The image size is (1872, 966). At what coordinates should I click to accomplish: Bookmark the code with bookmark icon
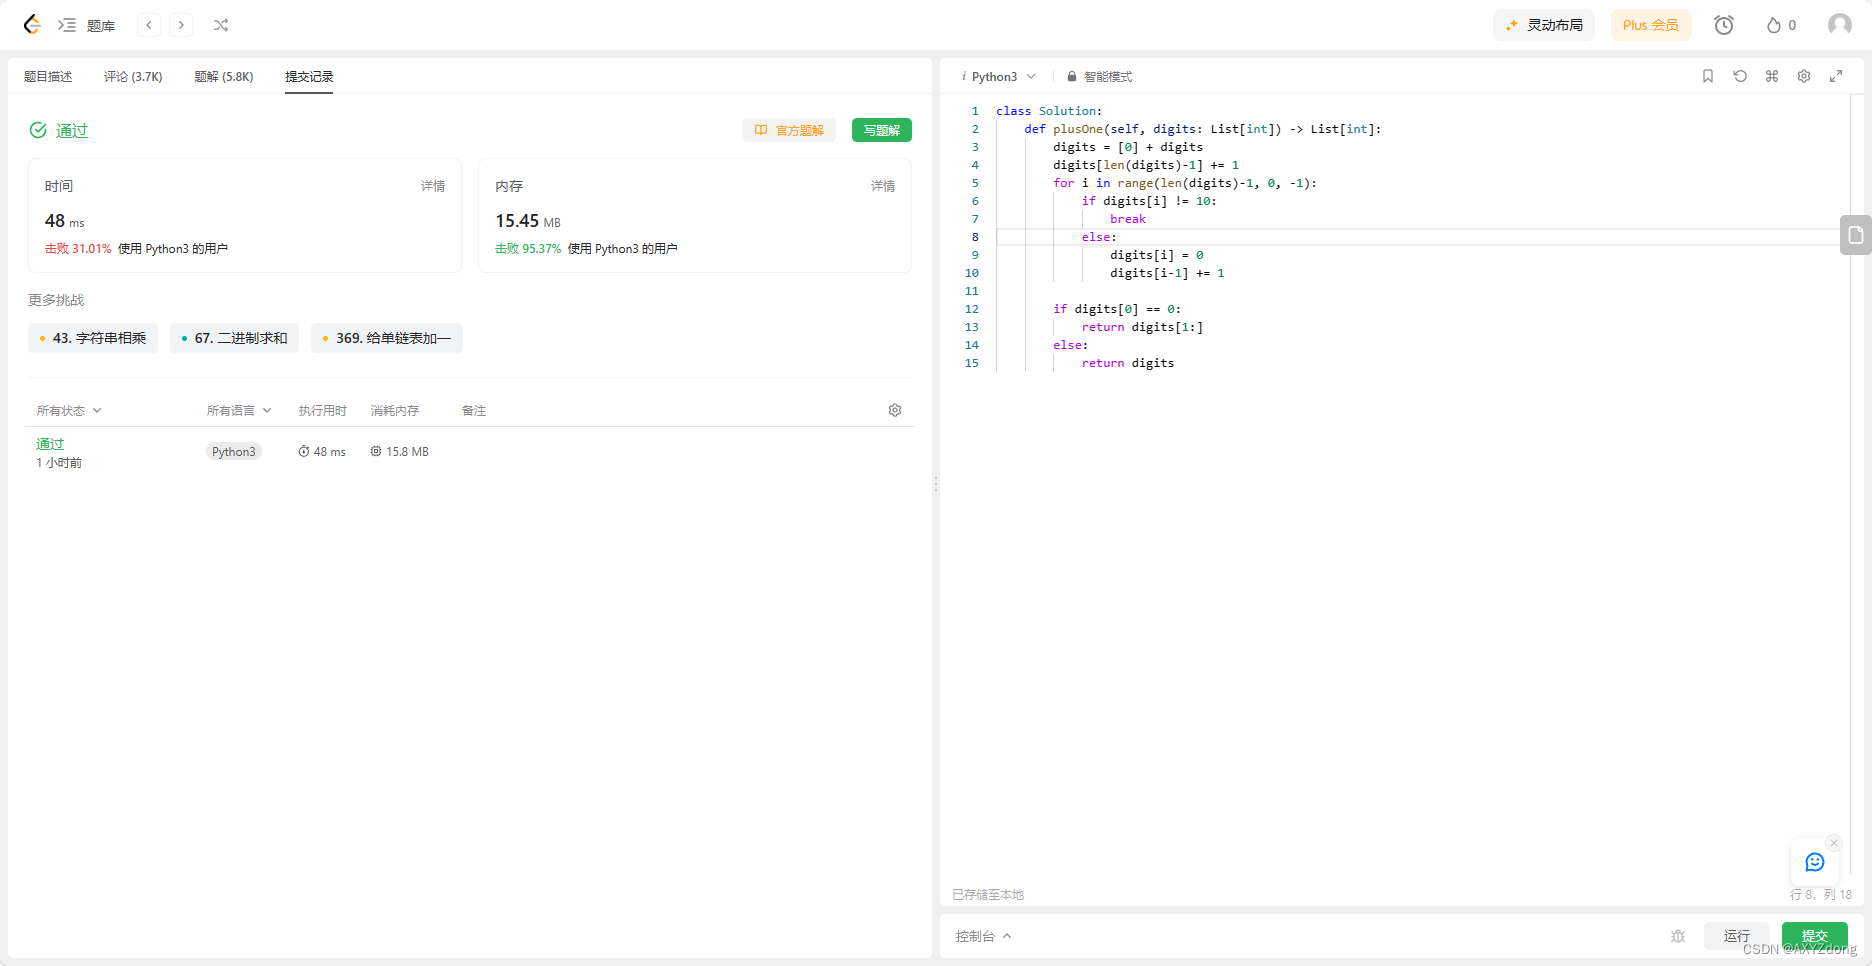tap(1708, 76)
